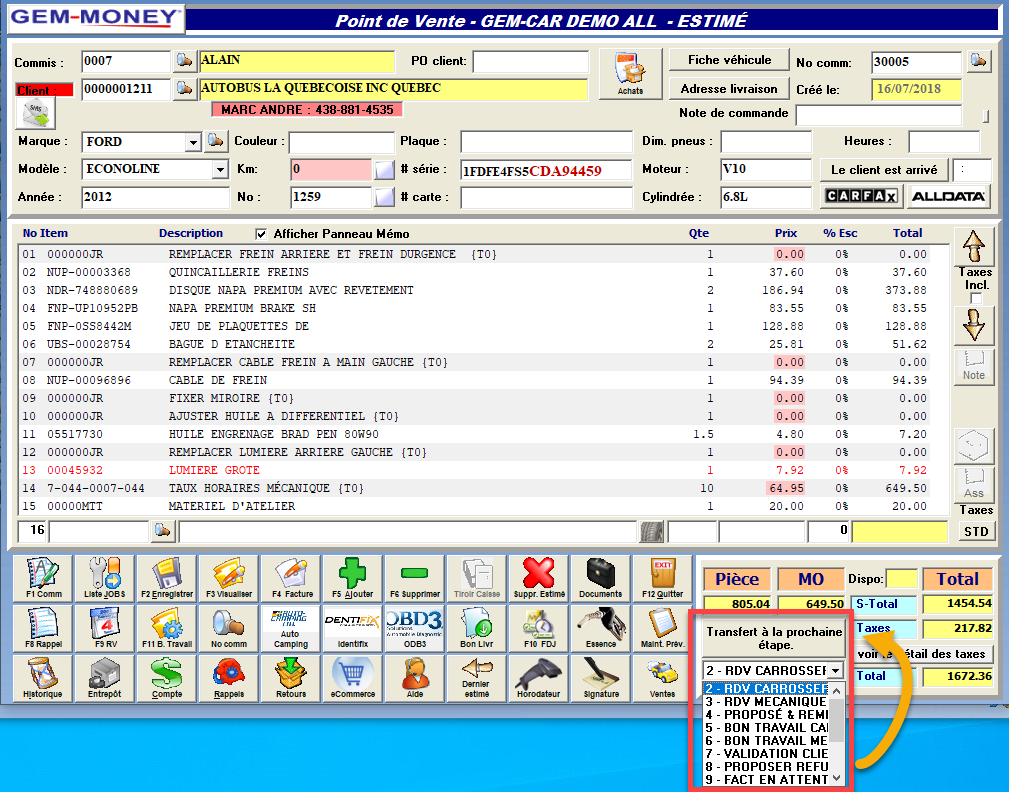Open the Compte dollar icon

[167, 678]
